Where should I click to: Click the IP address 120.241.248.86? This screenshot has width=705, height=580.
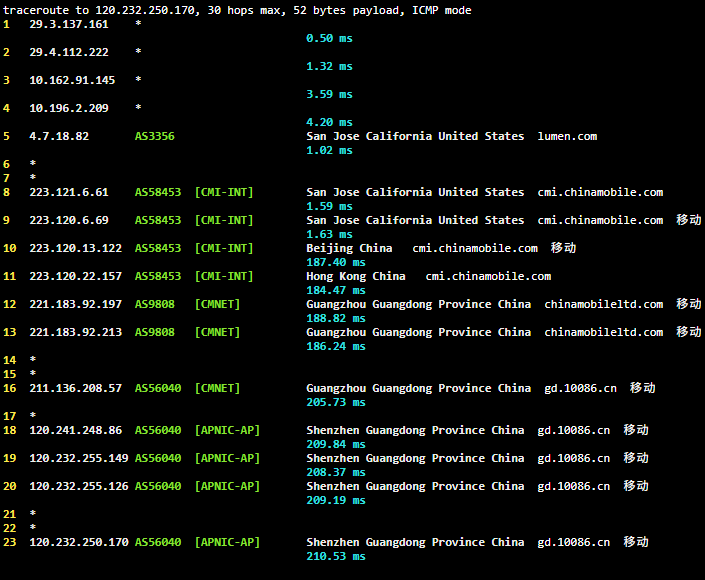(75, 430)
